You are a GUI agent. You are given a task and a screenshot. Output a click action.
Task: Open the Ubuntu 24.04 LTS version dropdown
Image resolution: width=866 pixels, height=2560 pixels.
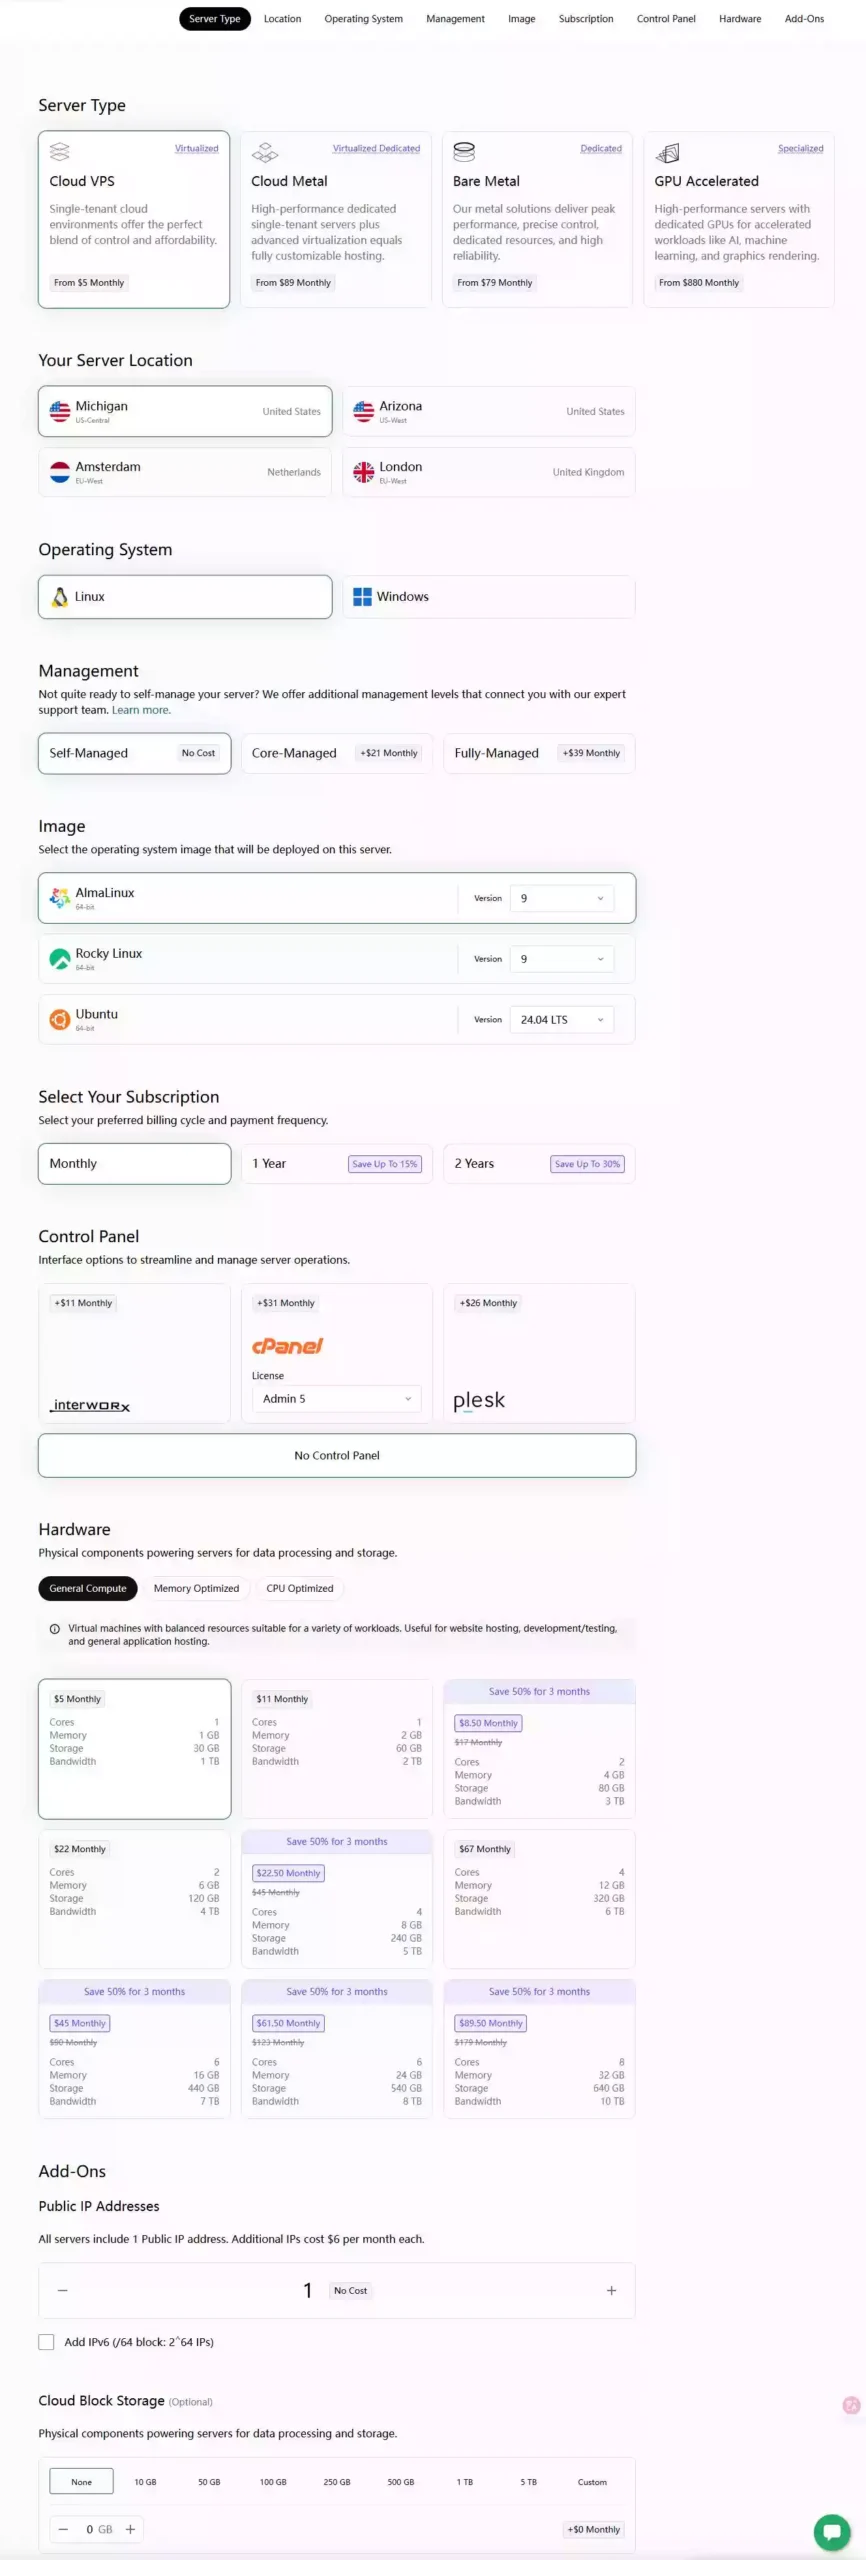561,1020
